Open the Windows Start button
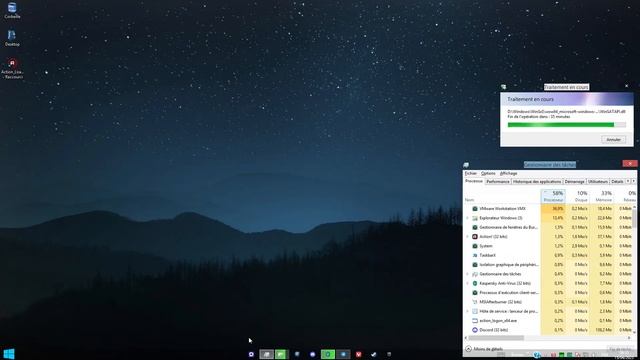Viewport: 640px width, 360px height. point(9,354)
